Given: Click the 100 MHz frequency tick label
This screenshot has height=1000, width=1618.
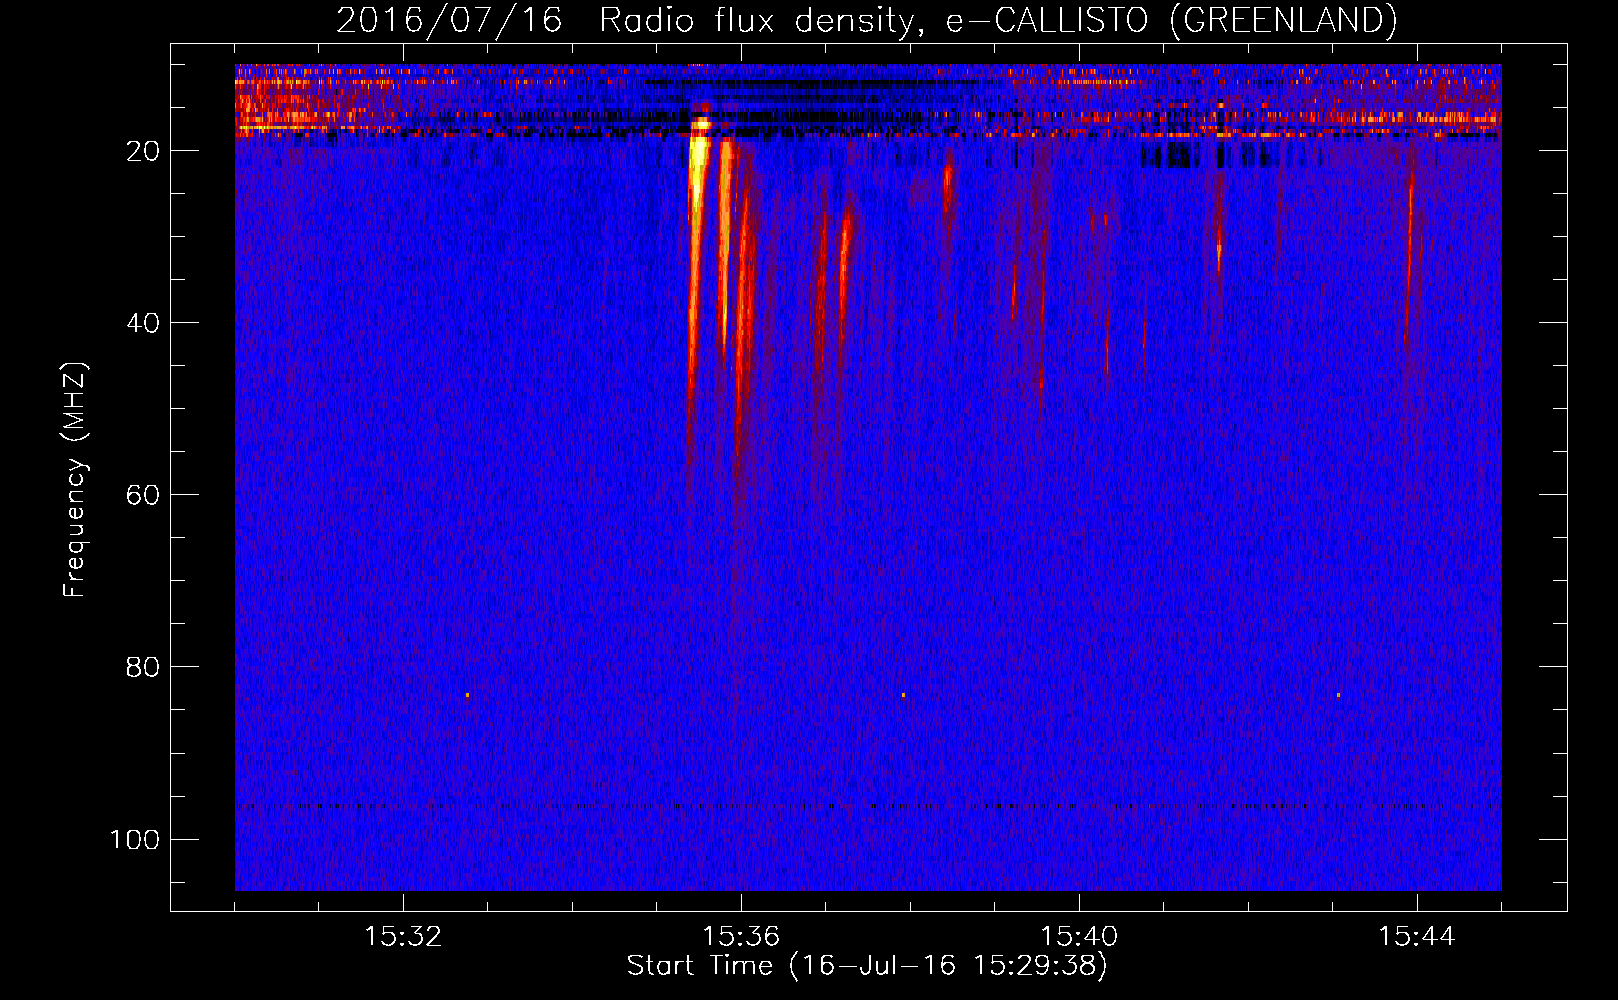Looking at the screenshot, I should tap(135, 839).
